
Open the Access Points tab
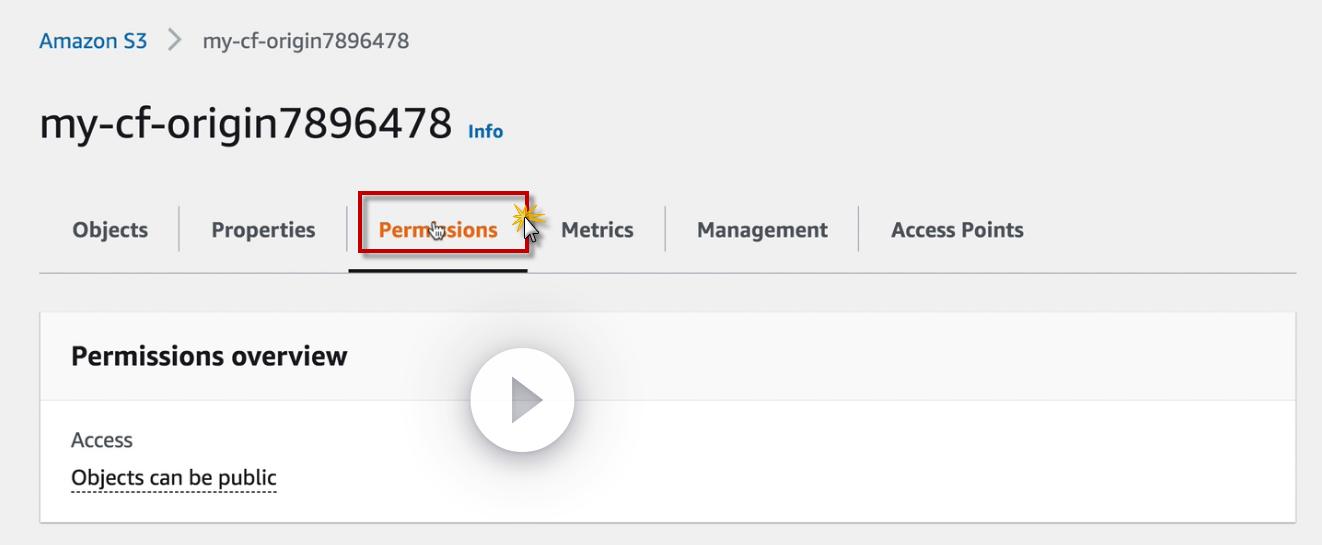click(x=957, y=230)
